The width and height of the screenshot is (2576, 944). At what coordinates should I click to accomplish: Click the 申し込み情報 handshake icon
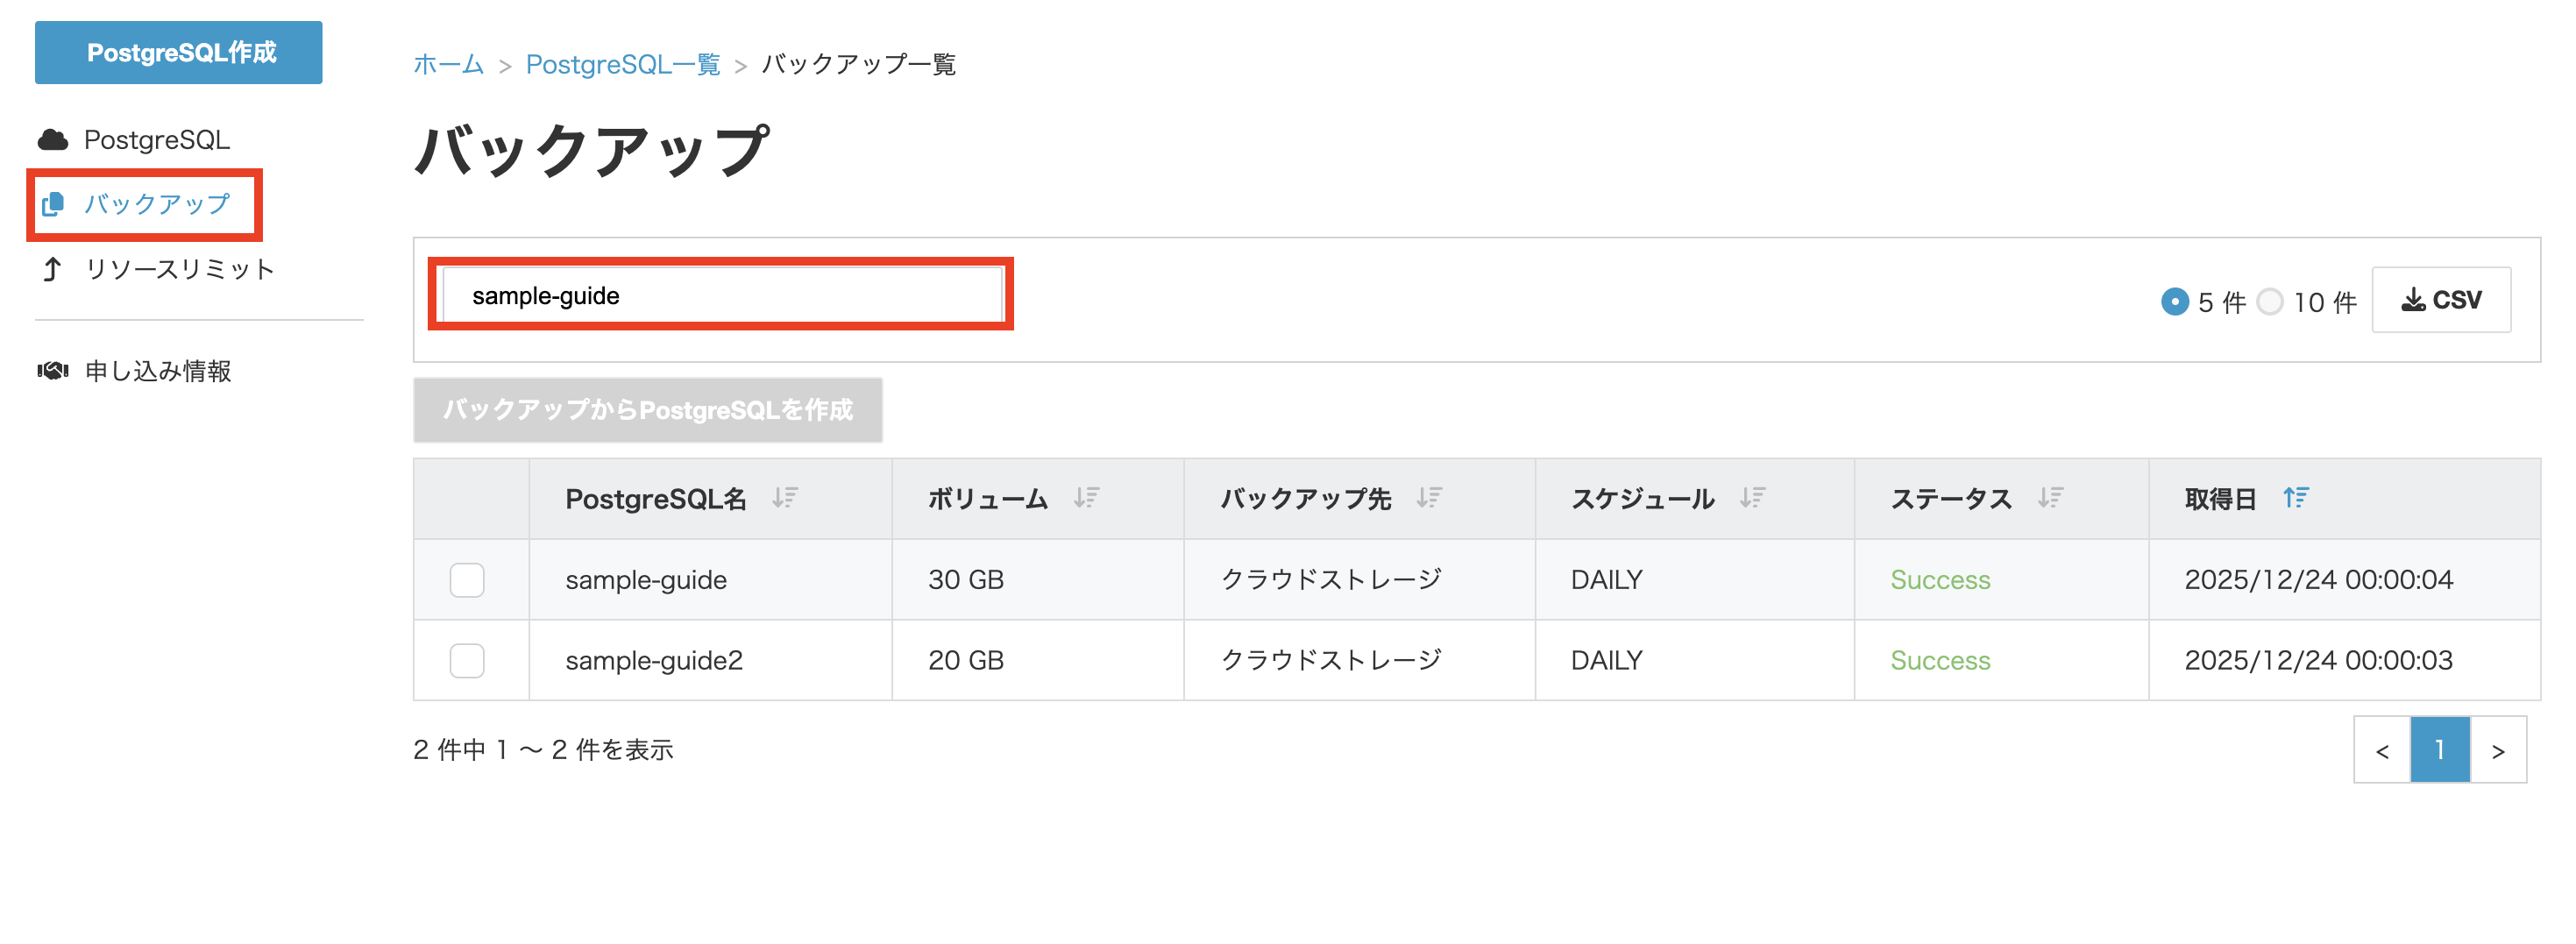[x=53, y=371]
